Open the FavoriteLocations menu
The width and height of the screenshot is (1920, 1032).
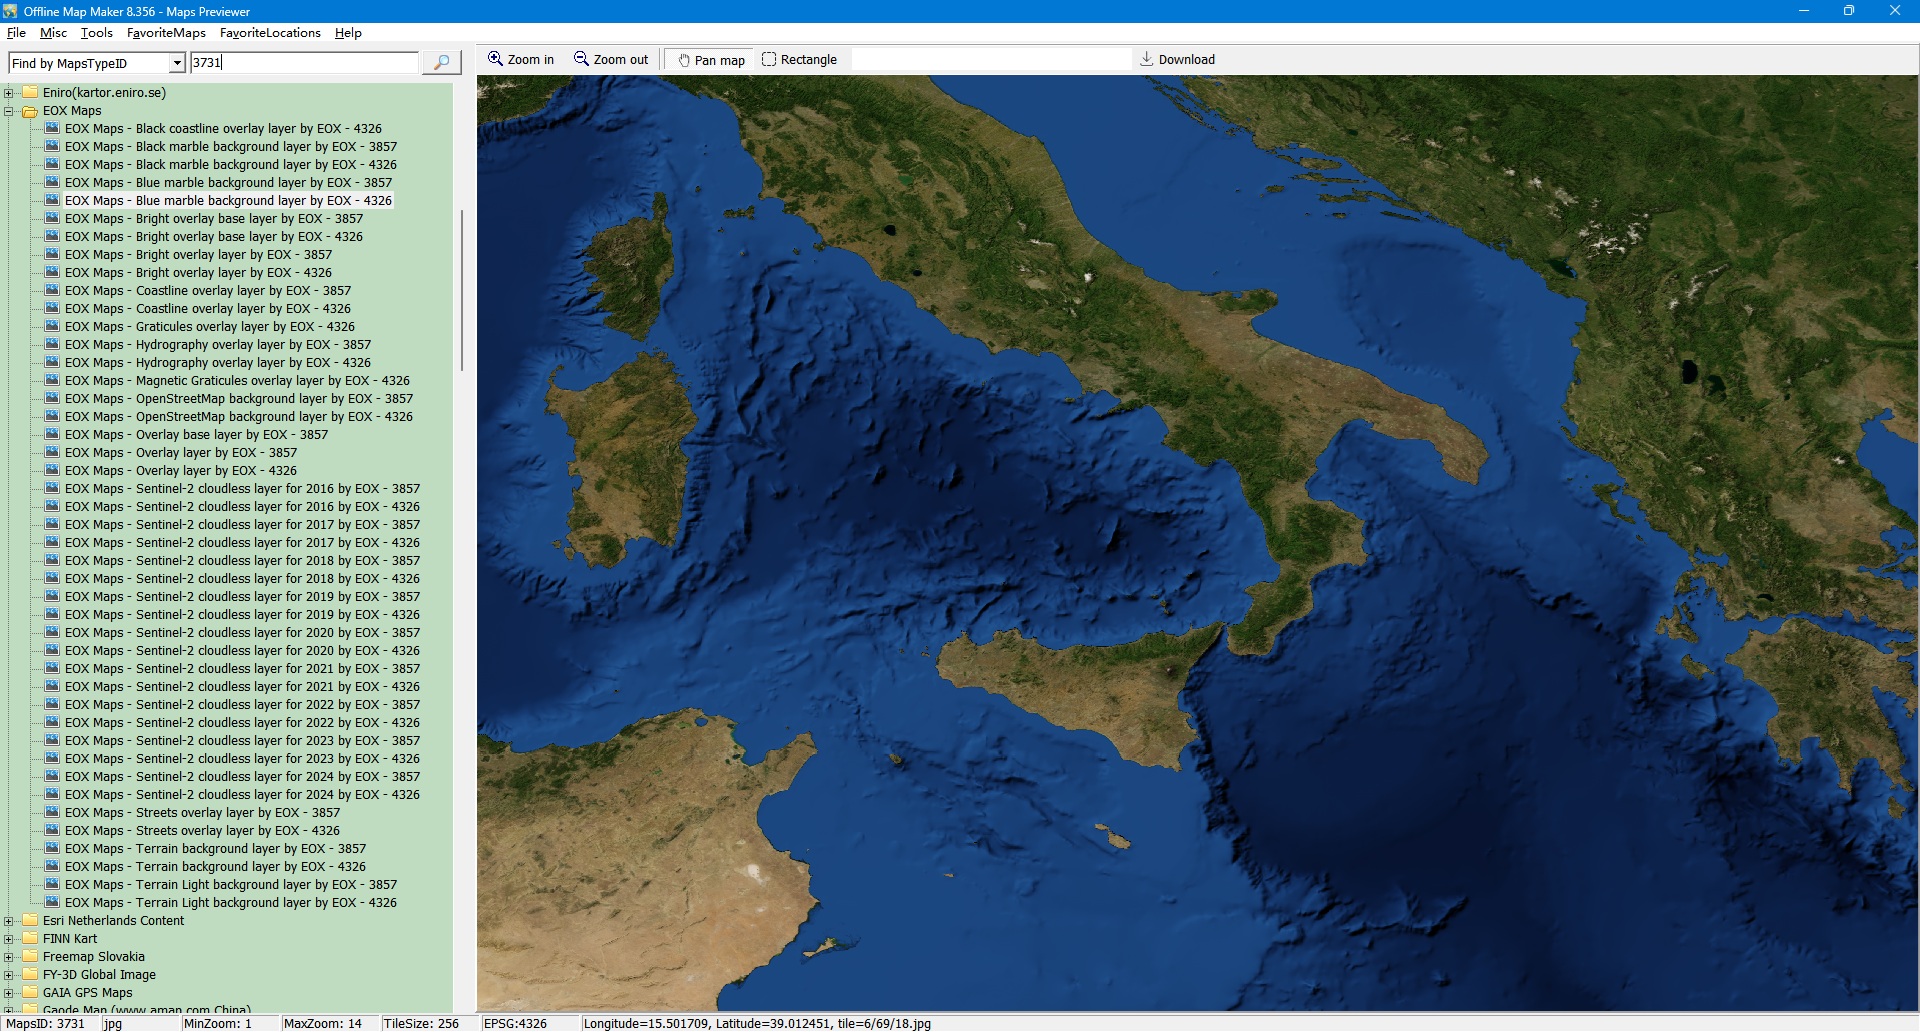click(x=270, y=33)
